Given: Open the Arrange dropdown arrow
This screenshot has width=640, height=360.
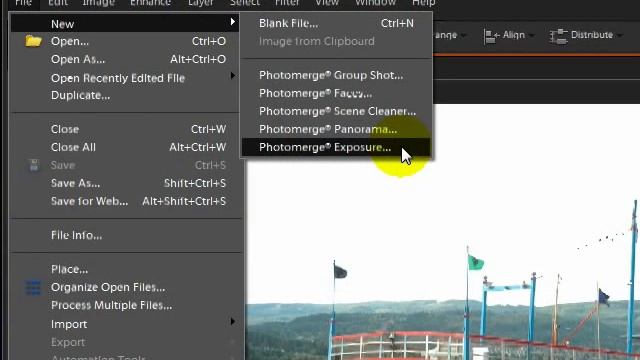Looking at the screenshot, I should click(463, 36).
